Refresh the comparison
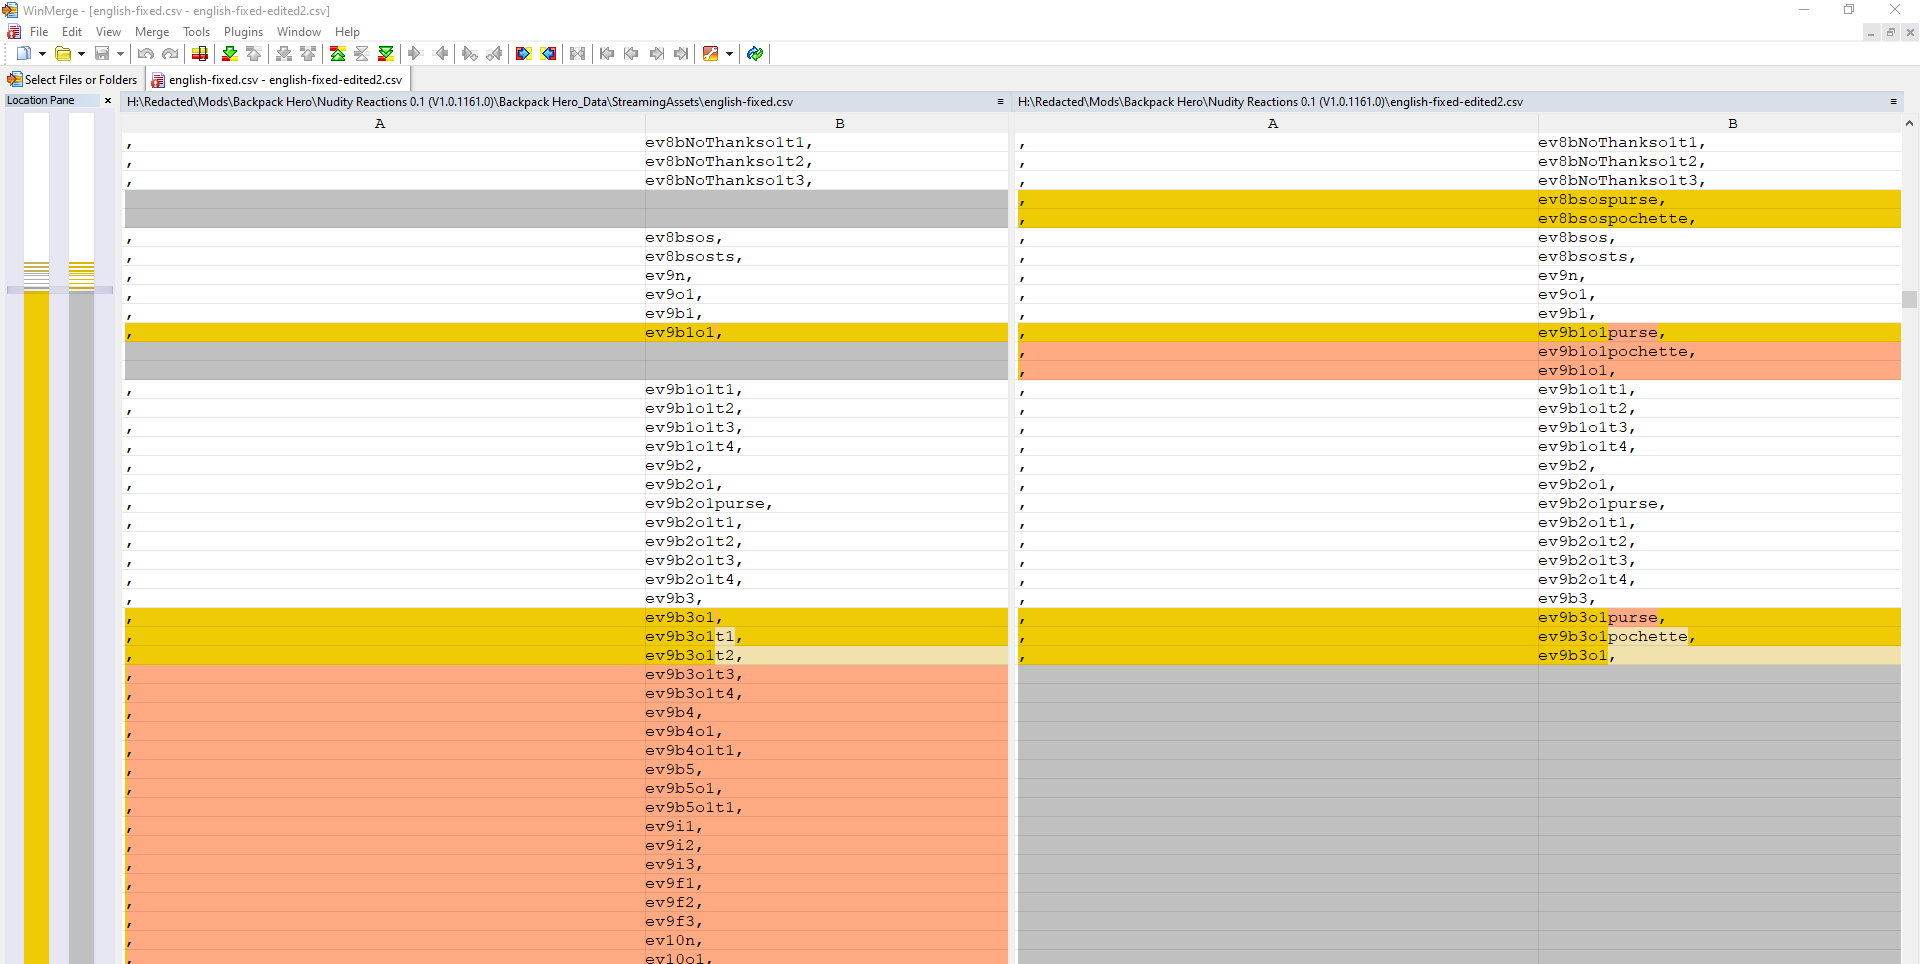 pos(755,53)
